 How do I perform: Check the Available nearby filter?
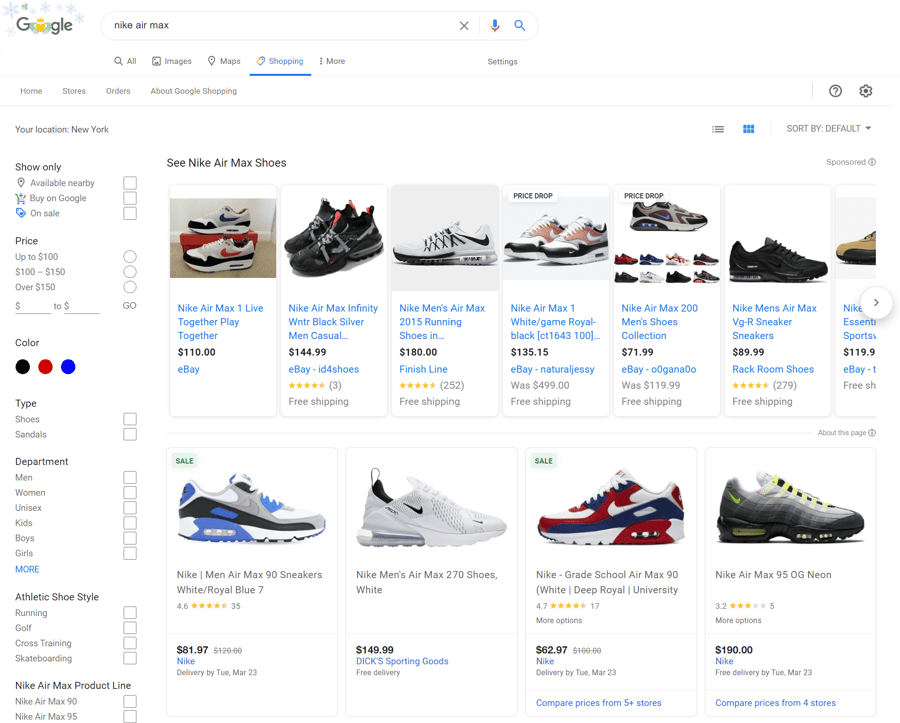[x=130, y=183]
